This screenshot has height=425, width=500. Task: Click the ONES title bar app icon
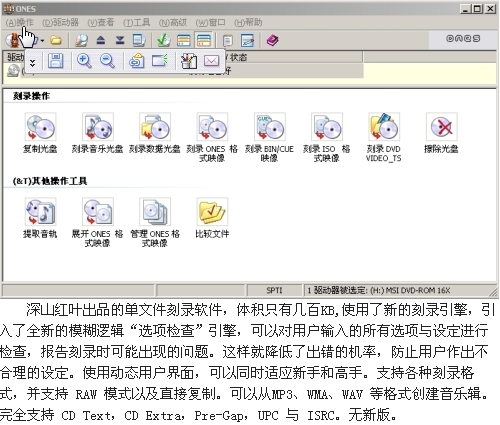(9, 8)
